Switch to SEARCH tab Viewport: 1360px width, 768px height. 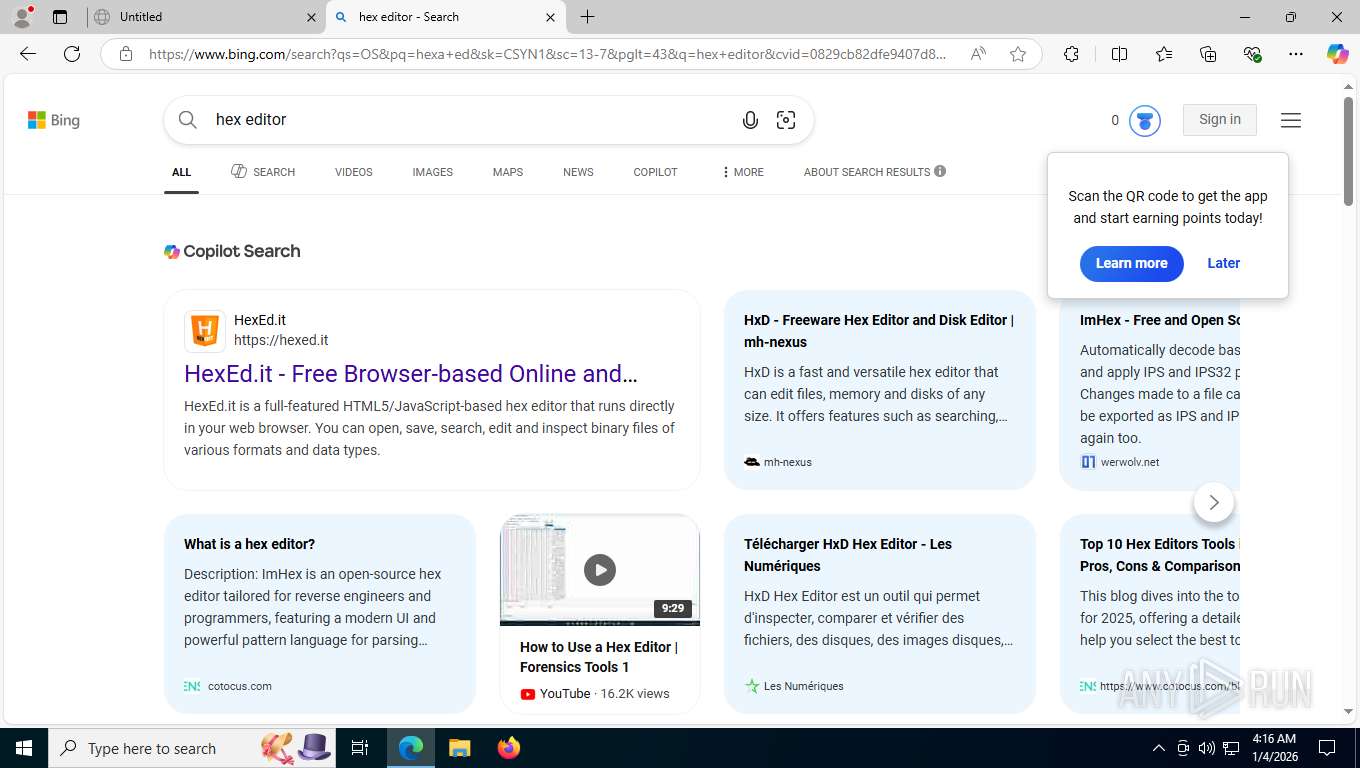pos(263,172)
